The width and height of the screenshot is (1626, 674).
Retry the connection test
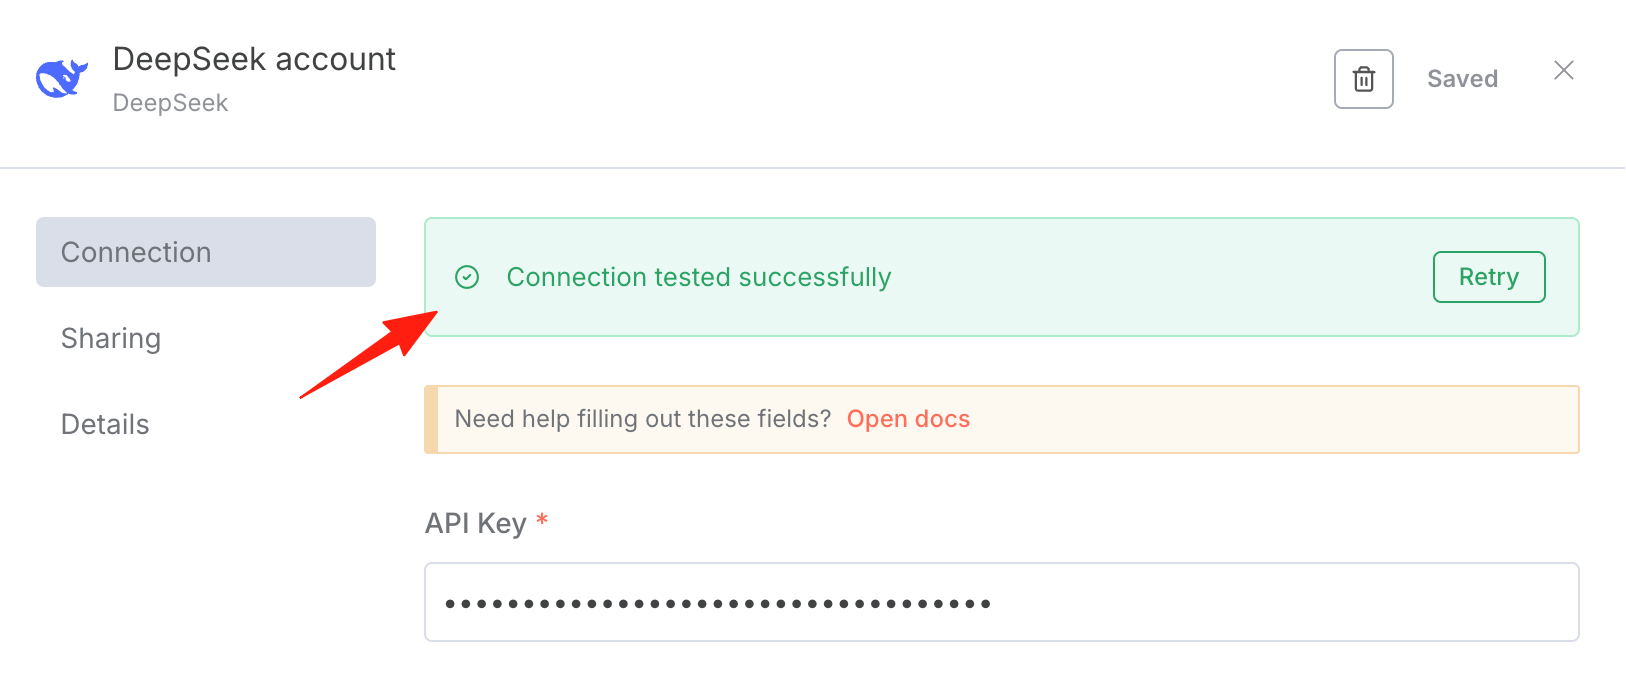[1489, 277]
